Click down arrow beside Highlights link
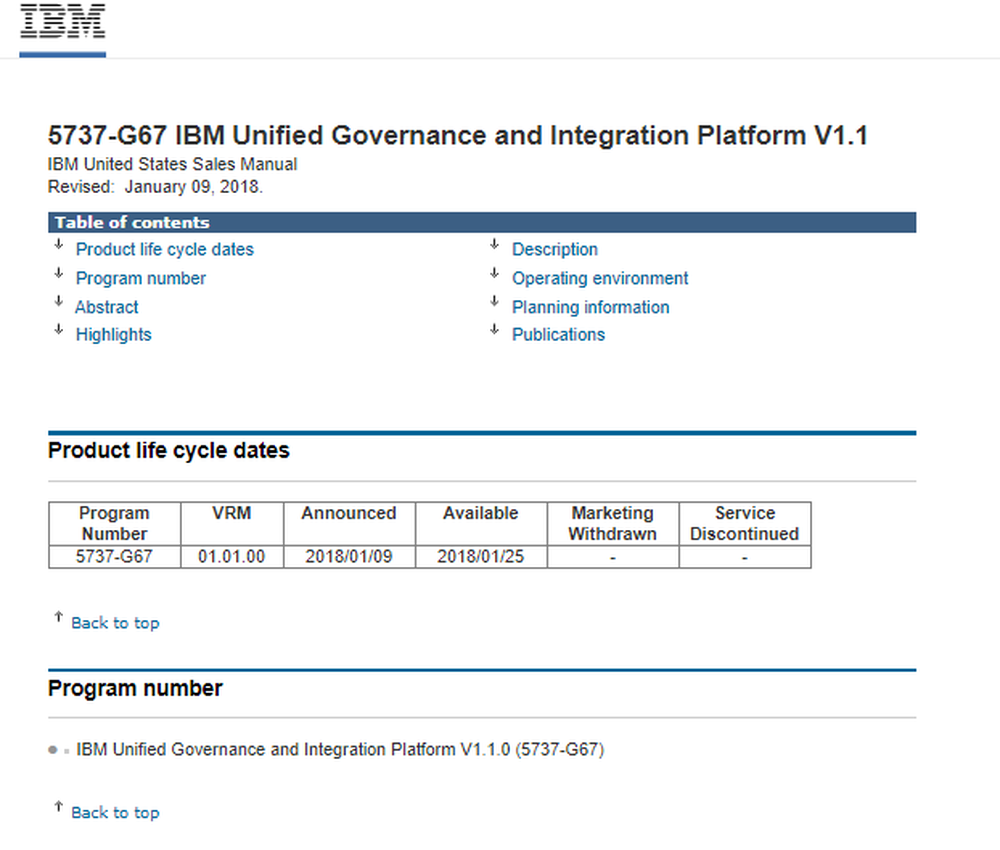This screenshot has width=1000, height=850. pos(59,329)
